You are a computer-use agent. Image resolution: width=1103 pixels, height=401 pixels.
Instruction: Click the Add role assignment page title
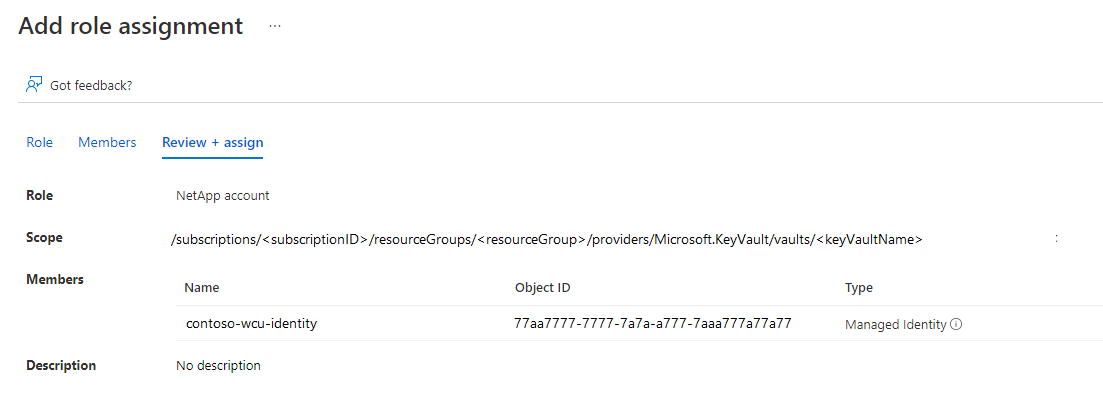tap(131, 26)
